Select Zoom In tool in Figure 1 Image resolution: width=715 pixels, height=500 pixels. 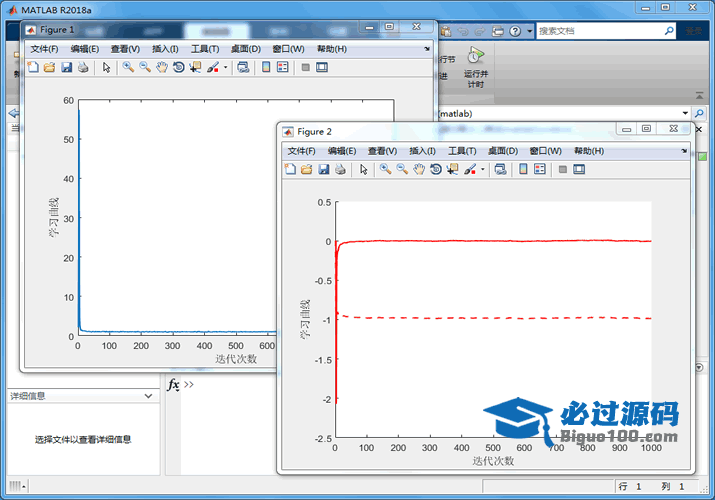128,67
